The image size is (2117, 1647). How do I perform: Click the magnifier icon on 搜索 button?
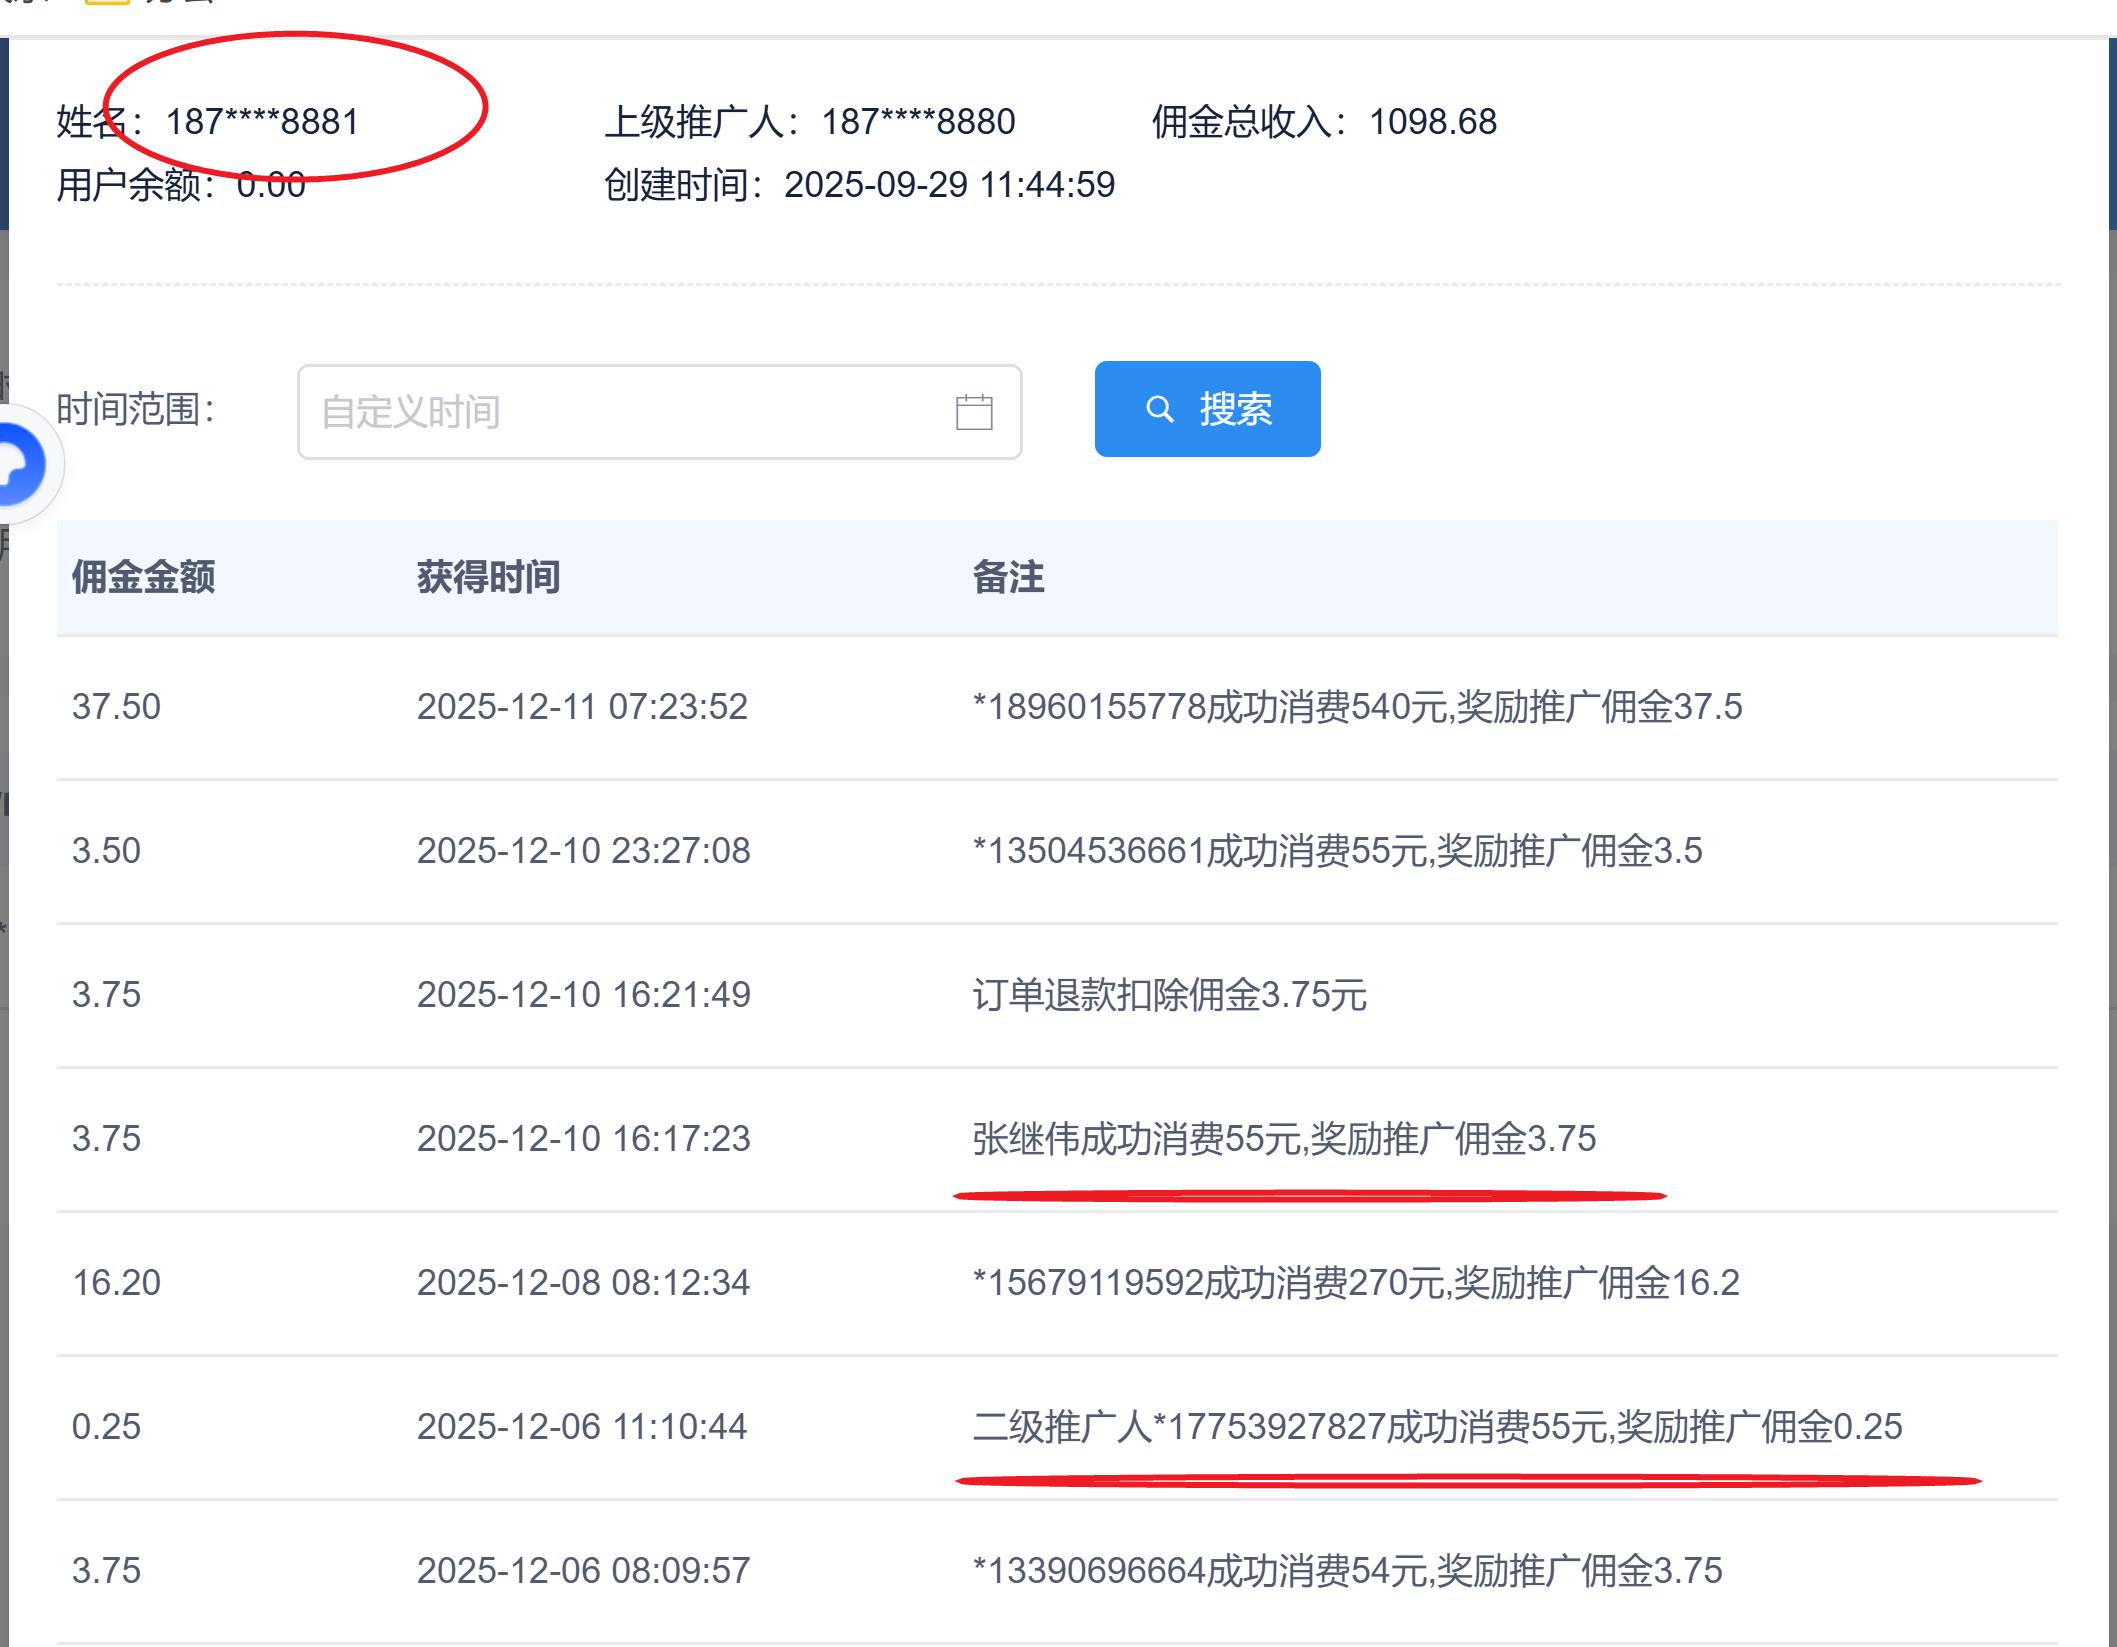point(1159,409)
